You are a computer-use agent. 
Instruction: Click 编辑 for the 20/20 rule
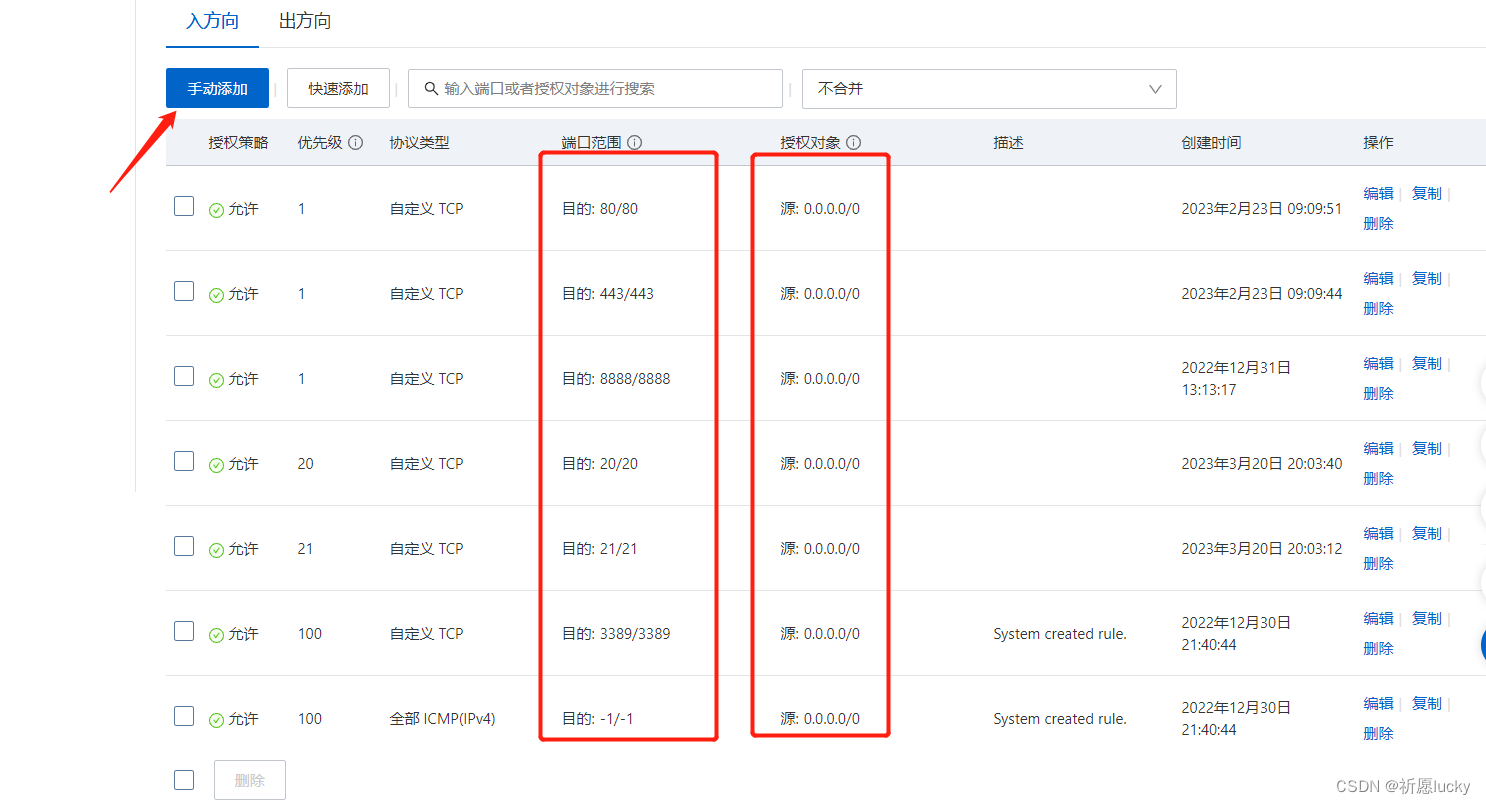coord(1378,448)
